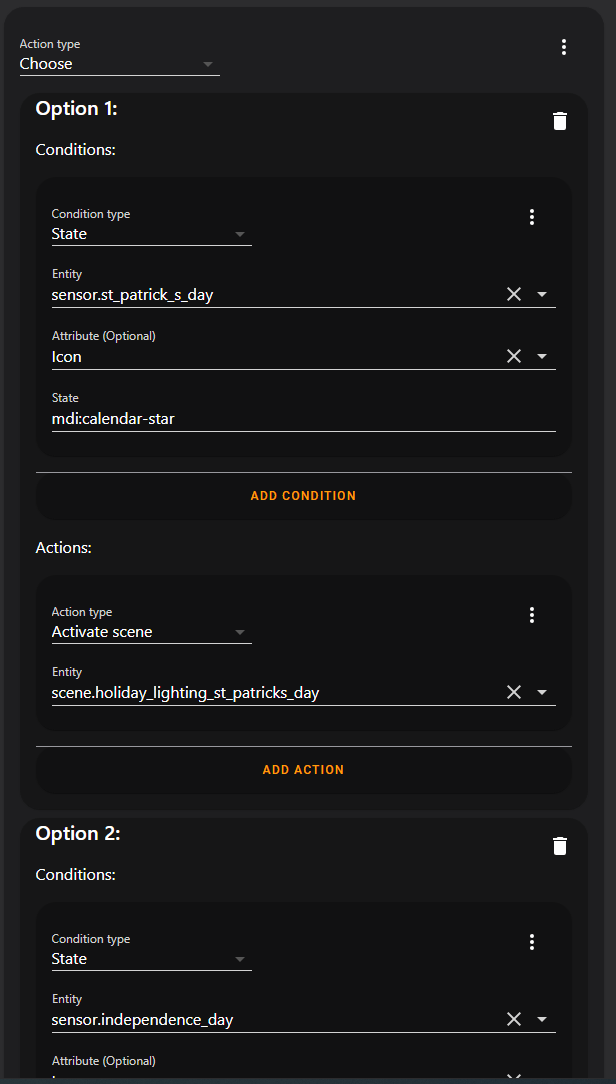Open the top-level Choose action overflow menu
The width and height of the screenshot is (616, 1084).
(x=564, y=47)
